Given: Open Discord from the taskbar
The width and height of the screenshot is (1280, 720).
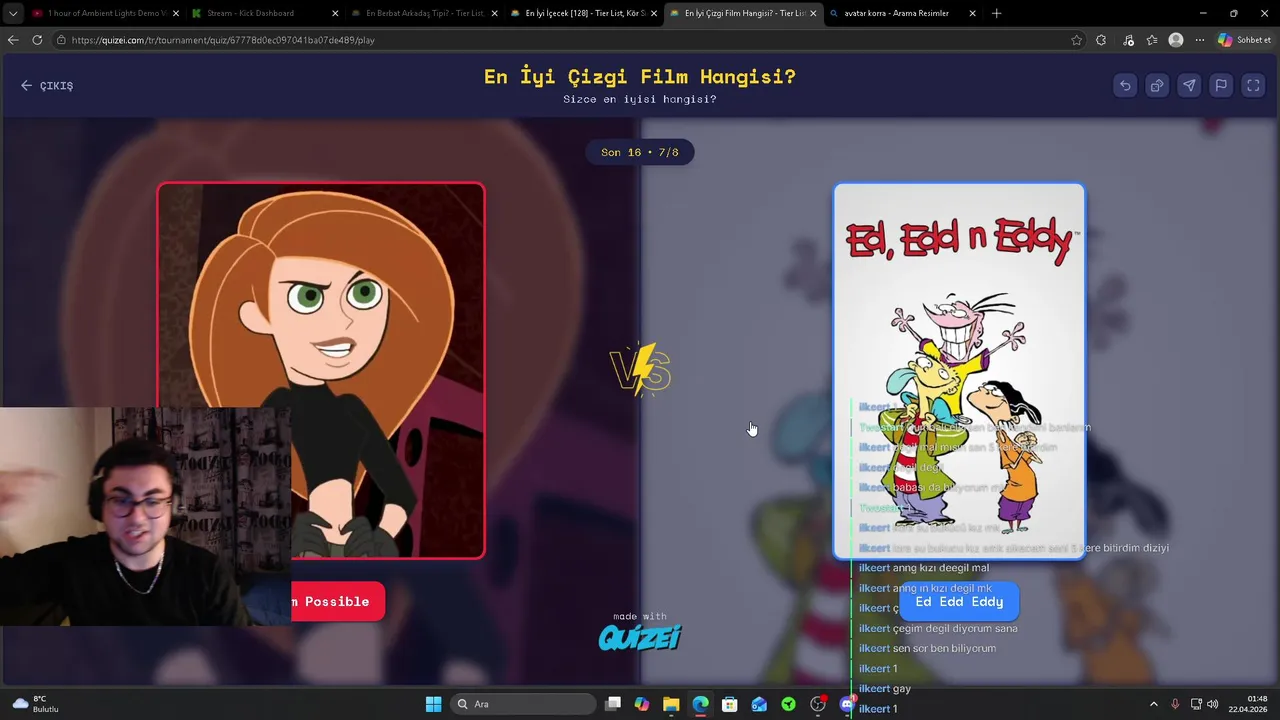Looking at the screenshot, I should (x=847, y=704).
